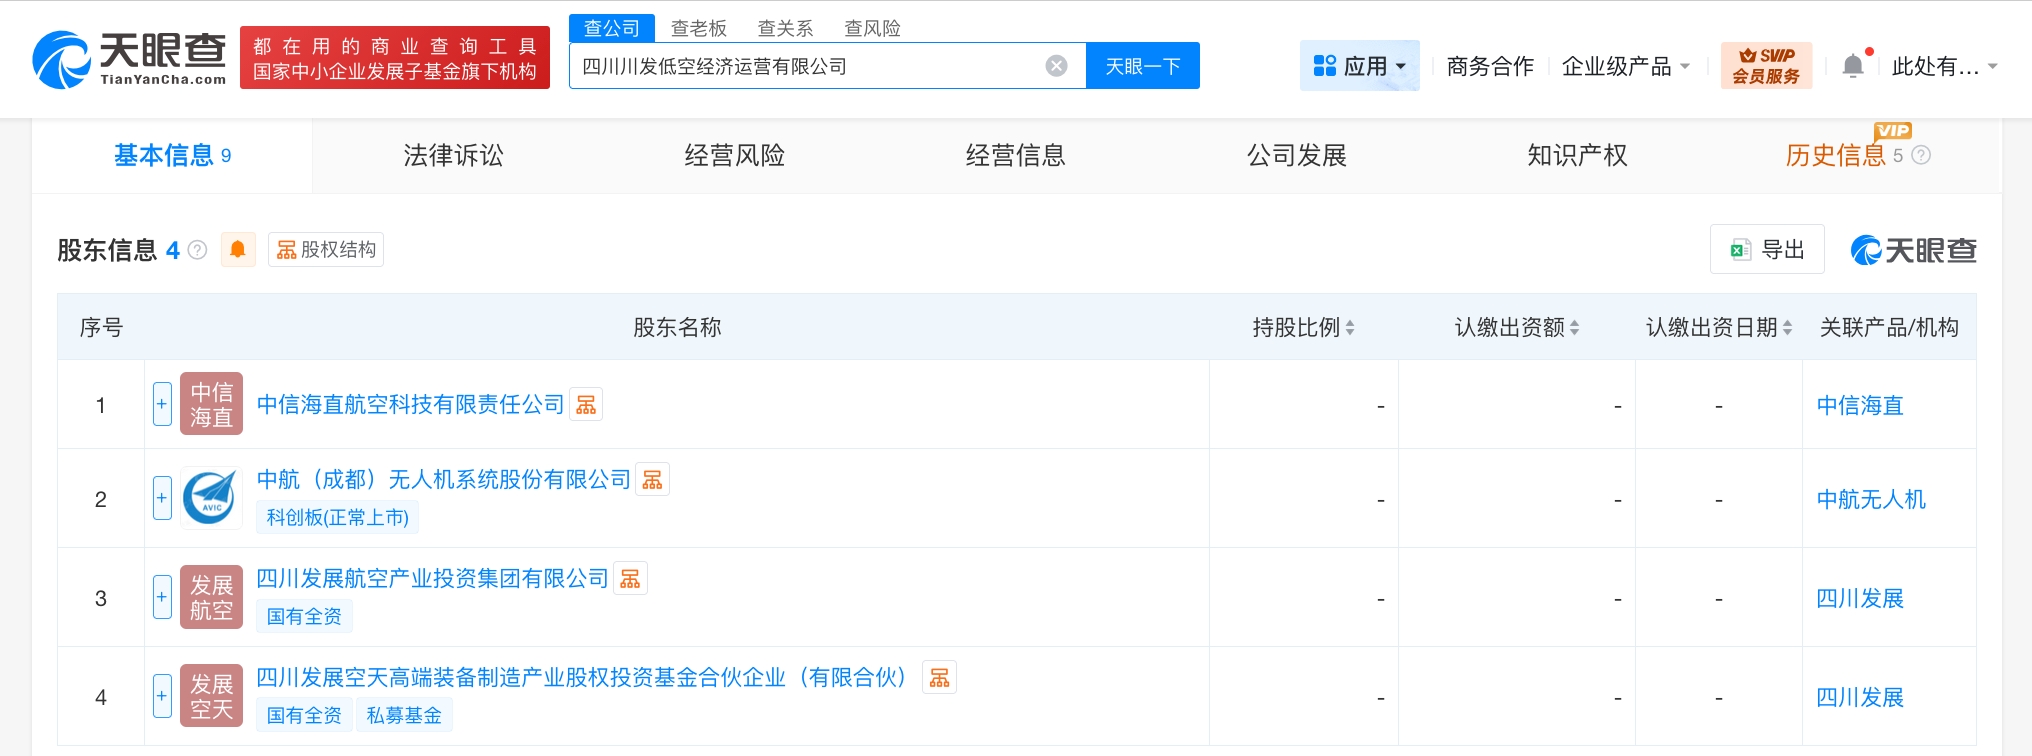Click the 导出 export button
The width and height of the screenshot is (2032, 756).
(1767, 250)
